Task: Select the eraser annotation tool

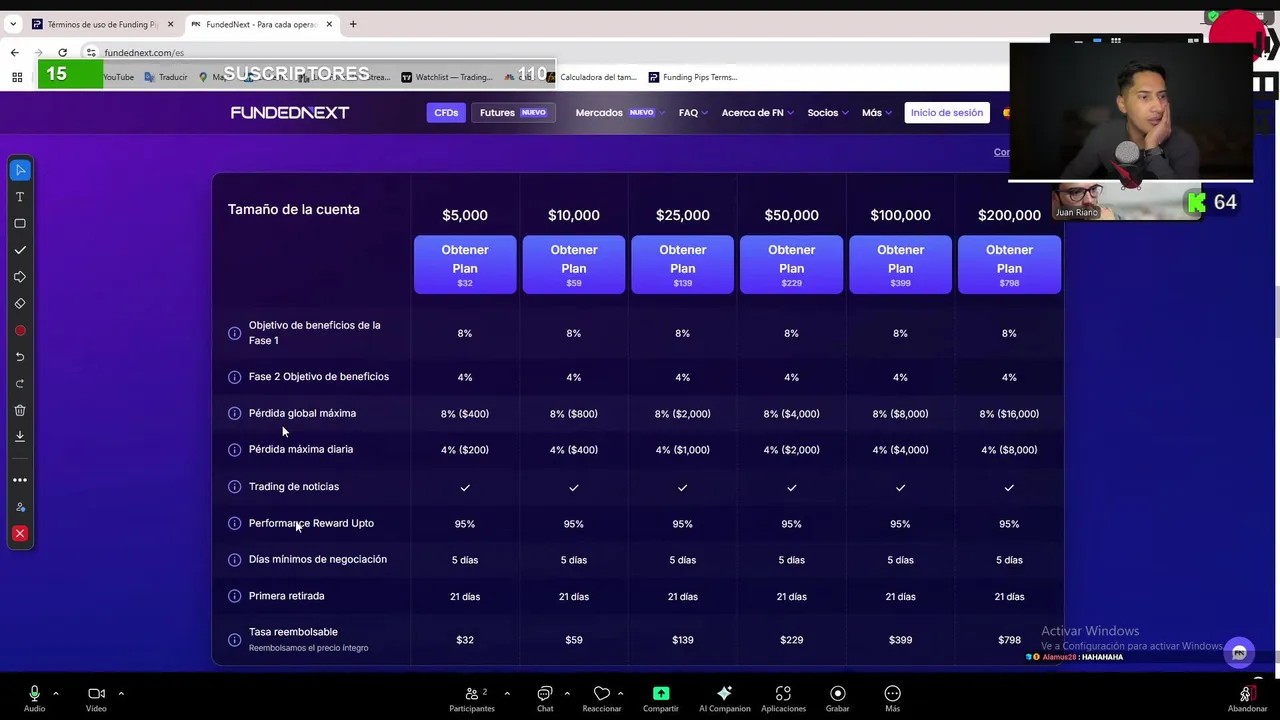Action: pyautogui.click(x=20, y=304)
